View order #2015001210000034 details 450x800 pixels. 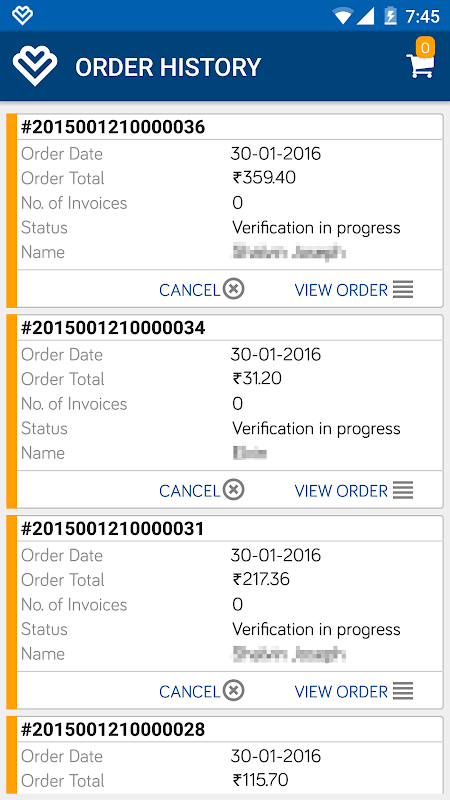pyautogui.click(x=354, y=491)
